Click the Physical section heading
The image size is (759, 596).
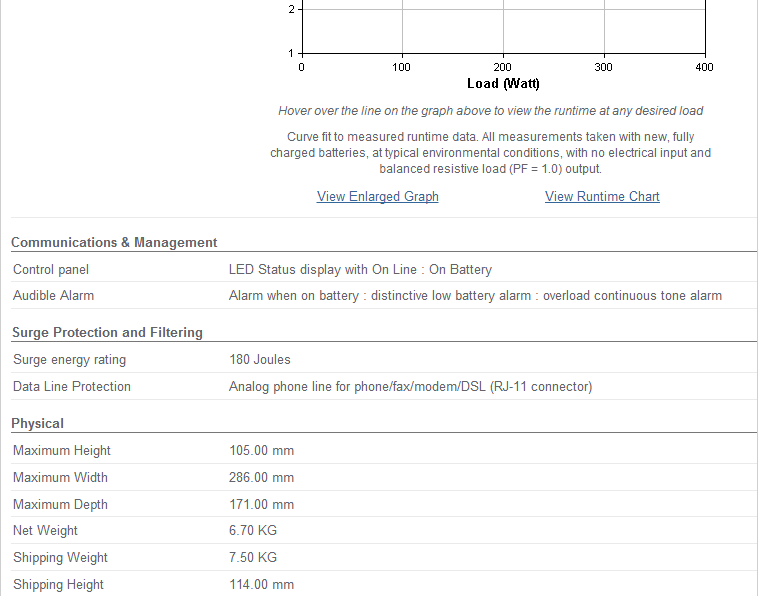point(37,424)
